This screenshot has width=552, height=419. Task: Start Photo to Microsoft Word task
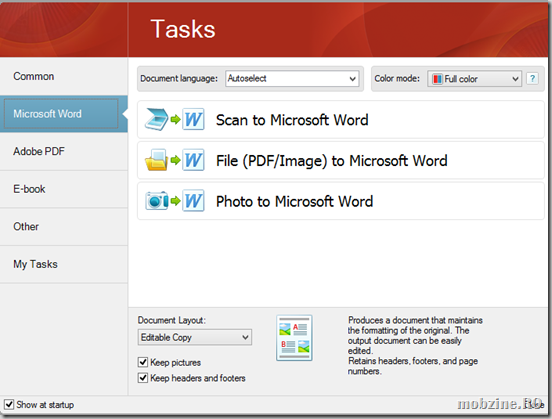click(340, 201)
